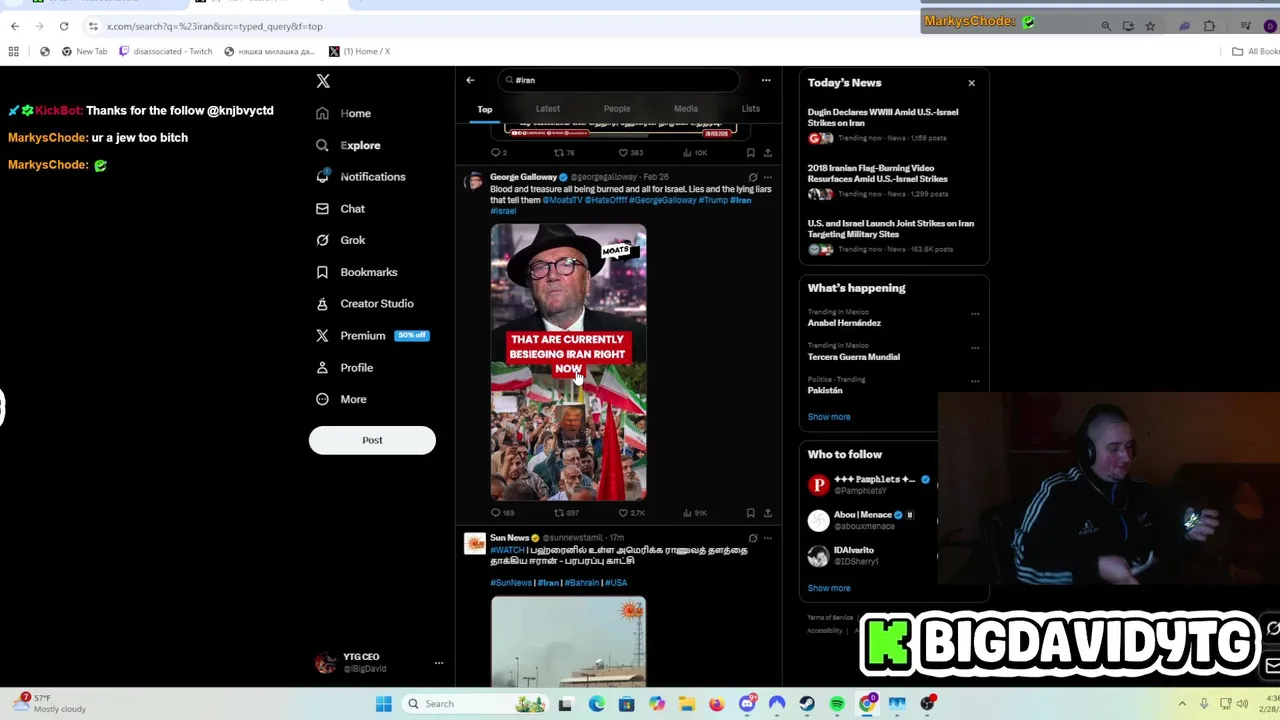Screen dimensions: 1280x720
Task: Open the Creator Studio icon
Action: [322, 303]
